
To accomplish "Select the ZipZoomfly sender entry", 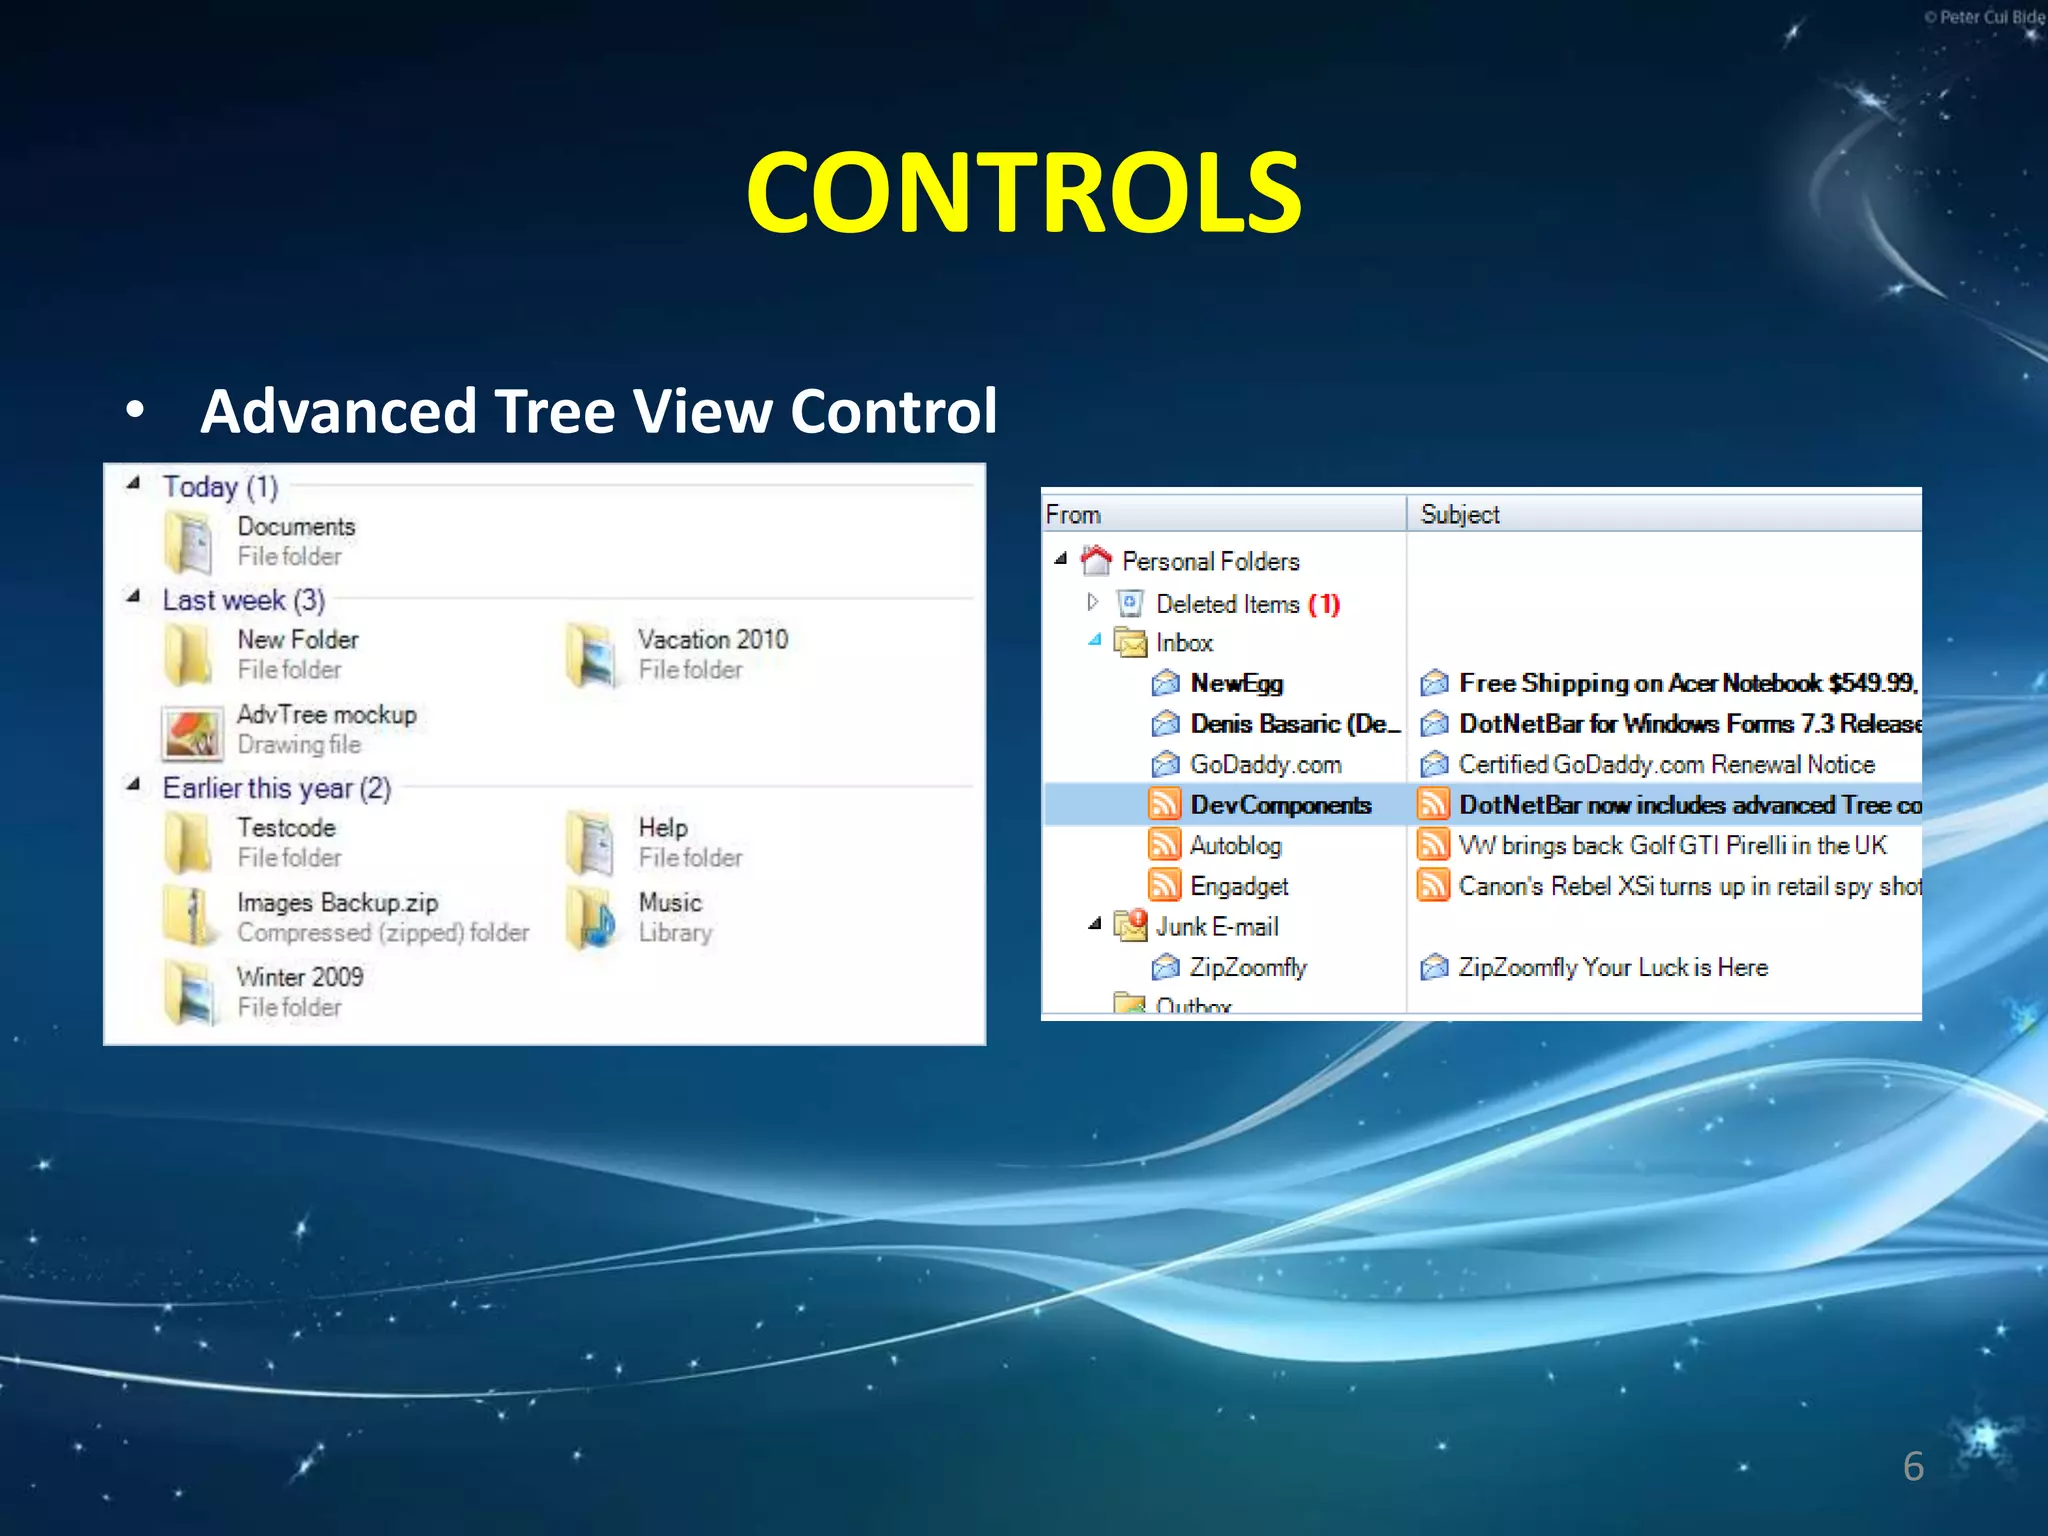I will (x=1247, y=967).
